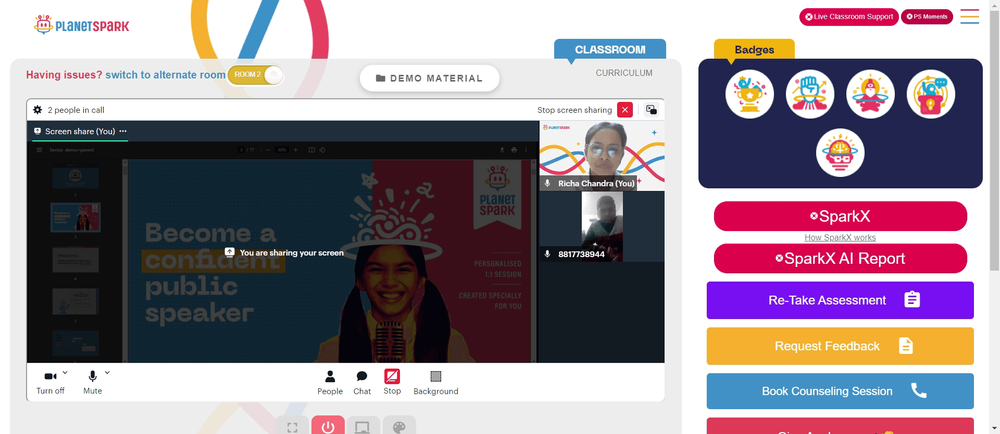Image resolution: width=1000 pixels, height=434 pixels.
Task: Open SparkX AI Report
Action: tap(840, 258)
